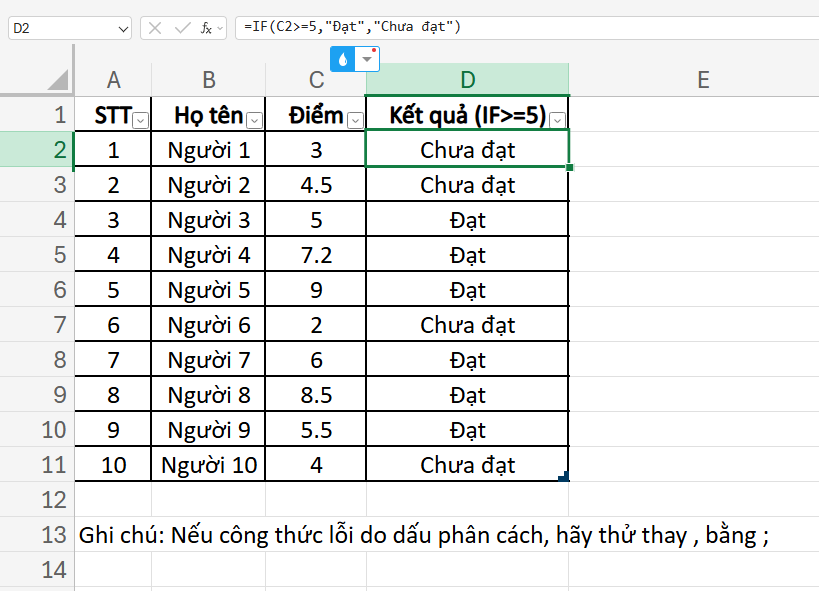The image size is (819, 591).
Task: Open the Flash Fill options dropdown
Action: click(x=366, y=59)
